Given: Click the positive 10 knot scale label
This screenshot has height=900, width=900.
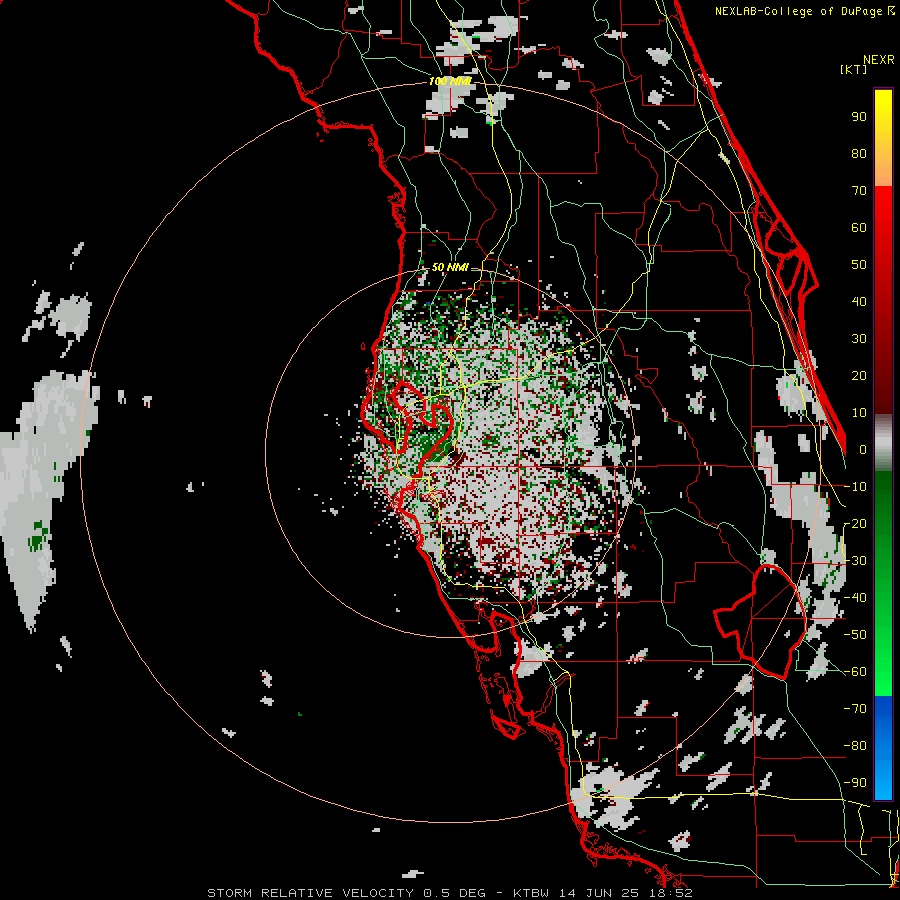Looking at the screenshot, I should coord(859,413).
